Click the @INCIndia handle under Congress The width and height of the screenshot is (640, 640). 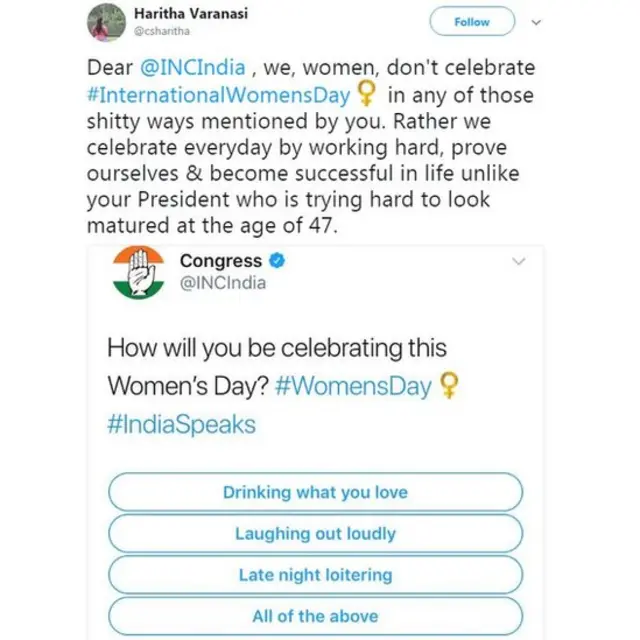pos(223,283)
